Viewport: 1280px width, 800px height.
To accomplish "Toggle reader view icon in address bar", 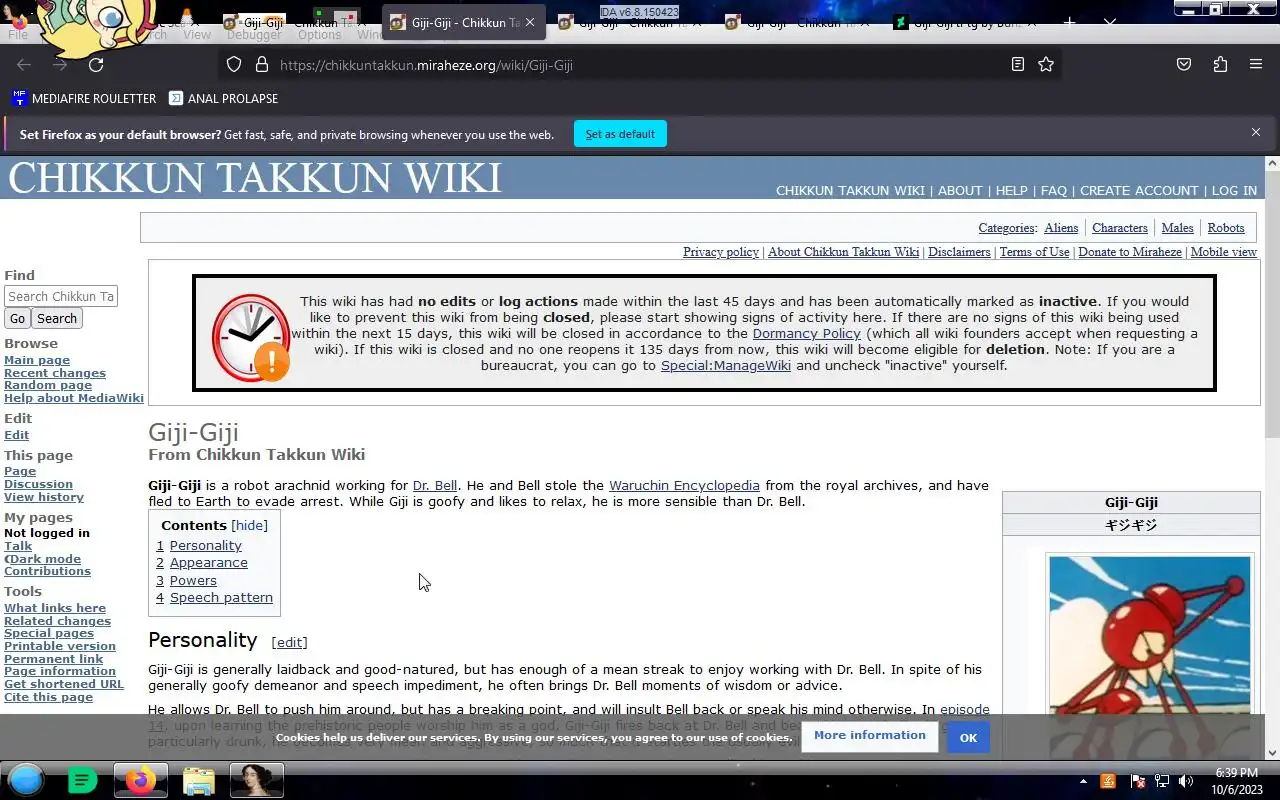I will (x=1018, y=65).
